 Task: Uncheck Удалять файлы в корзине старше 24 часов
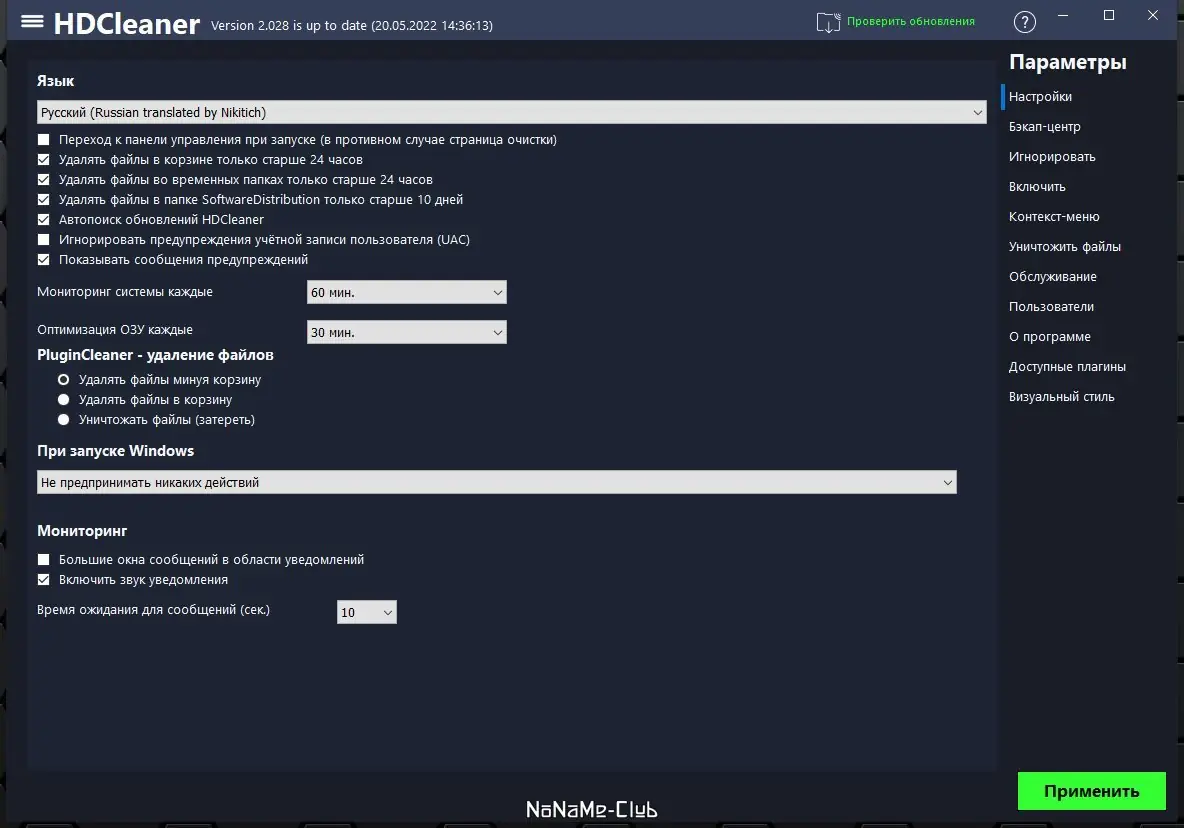click(x=44, y=159)
